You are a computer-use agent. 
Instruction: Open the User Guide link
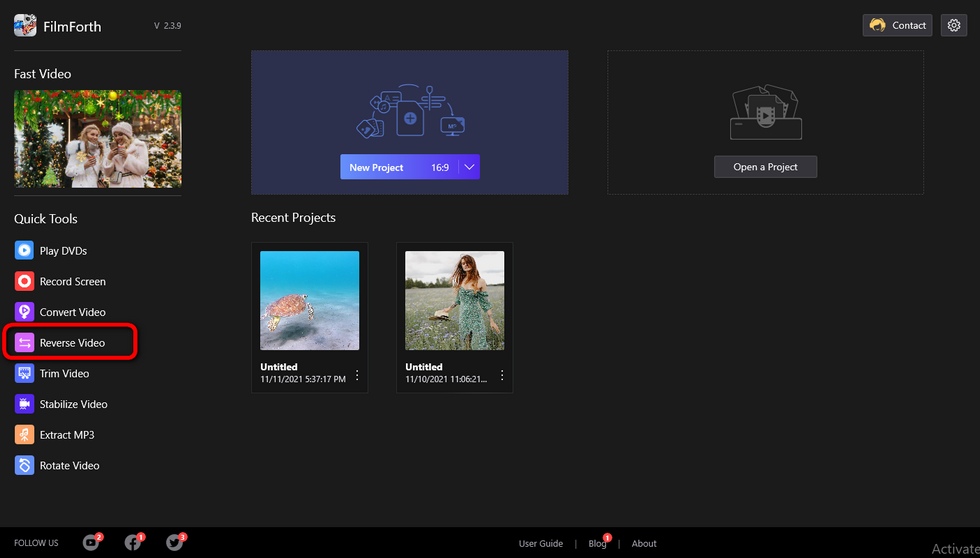541,544
